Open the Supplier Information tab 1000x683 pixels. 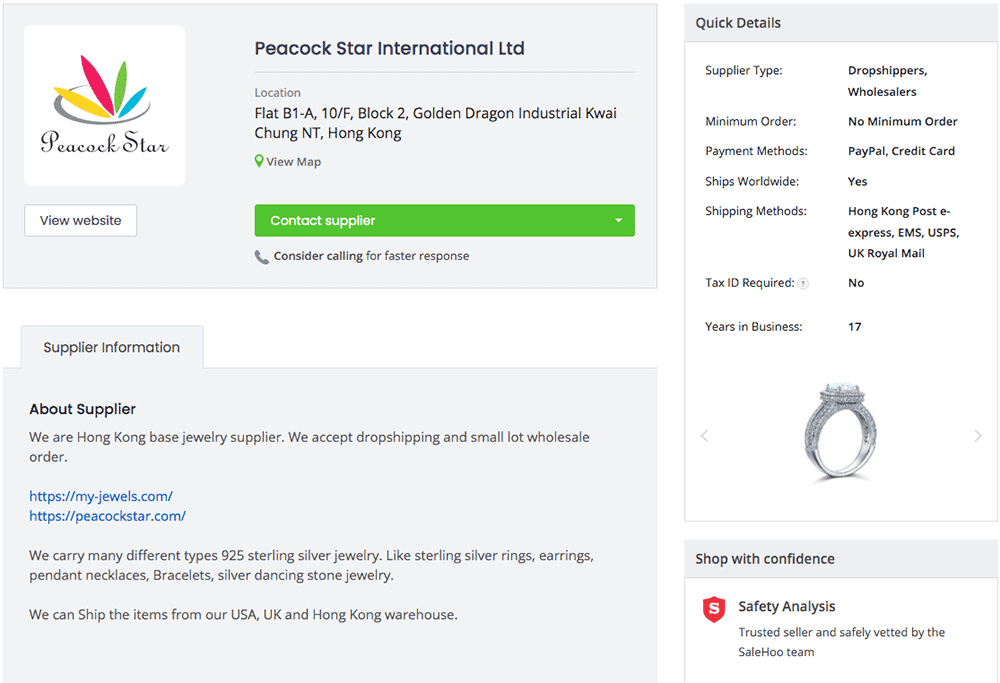click(x=112, y=347)
